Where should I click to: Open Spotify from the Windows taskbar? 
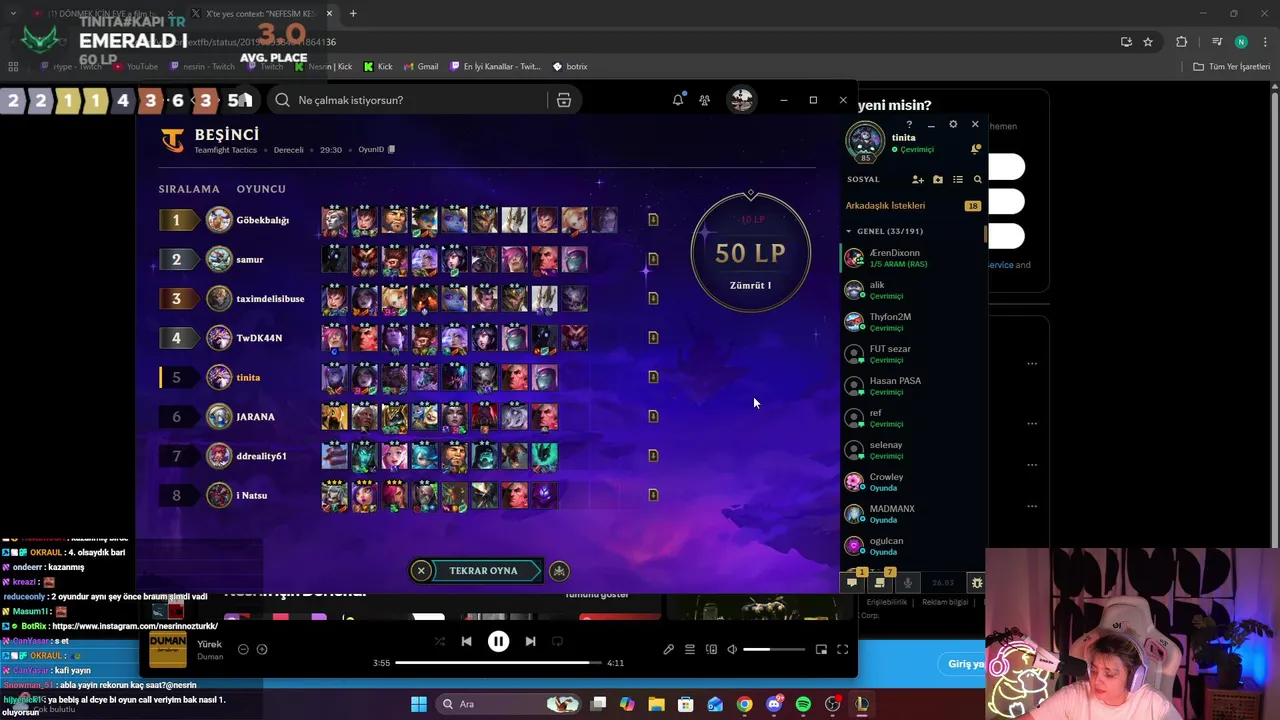coord(803,705)
